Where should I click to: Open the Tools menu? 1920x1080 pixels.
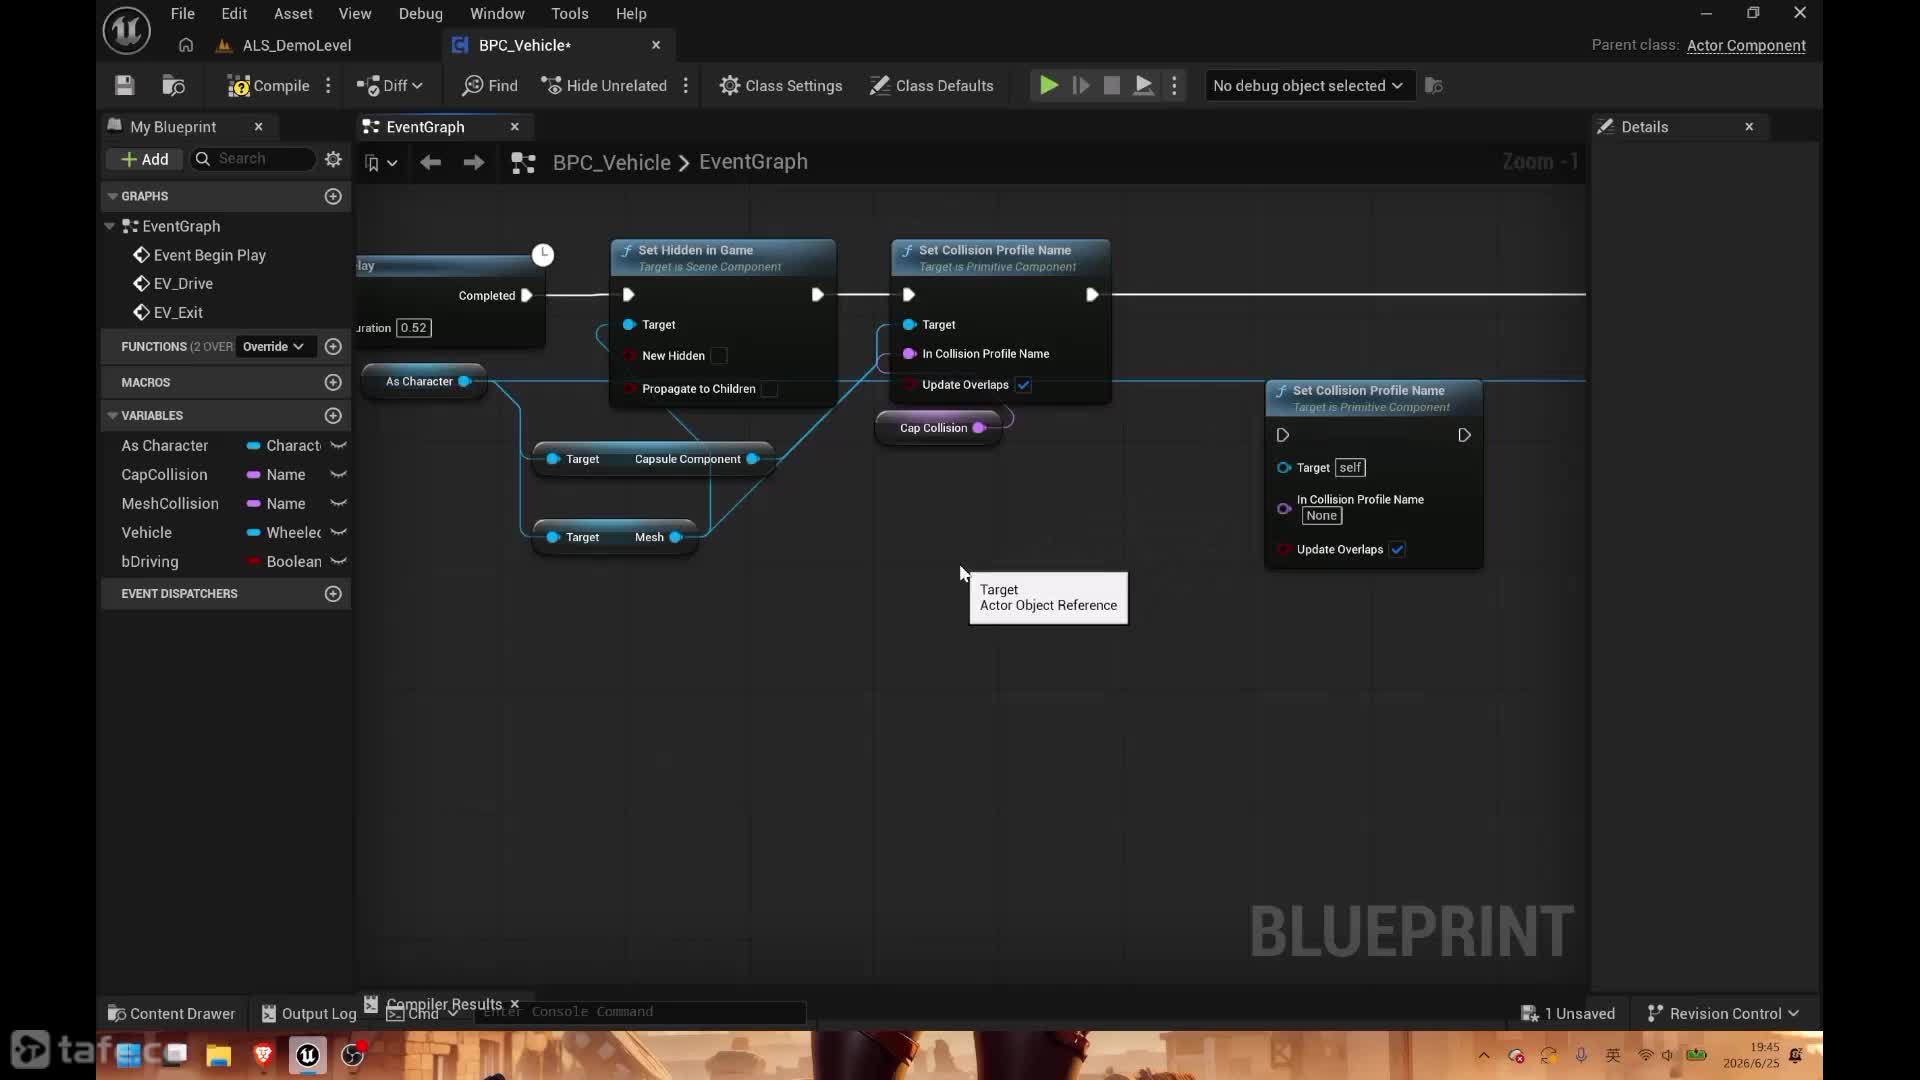[x=570, y=14]
